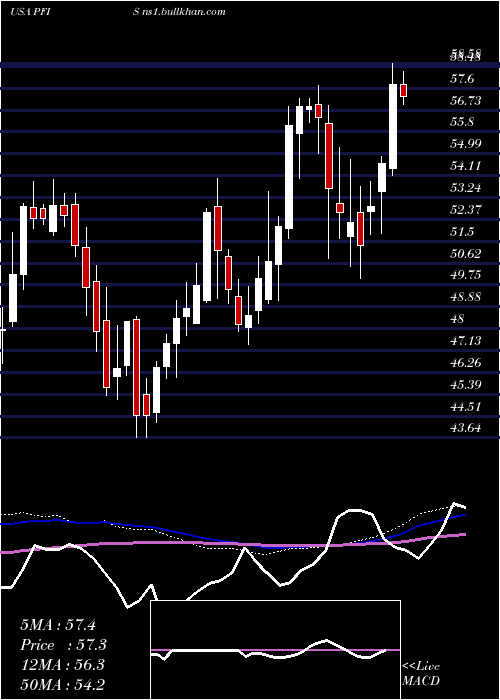Click the '<<Live MACD' label
This screenshot has width=500, height=700.
coord(421,673)
